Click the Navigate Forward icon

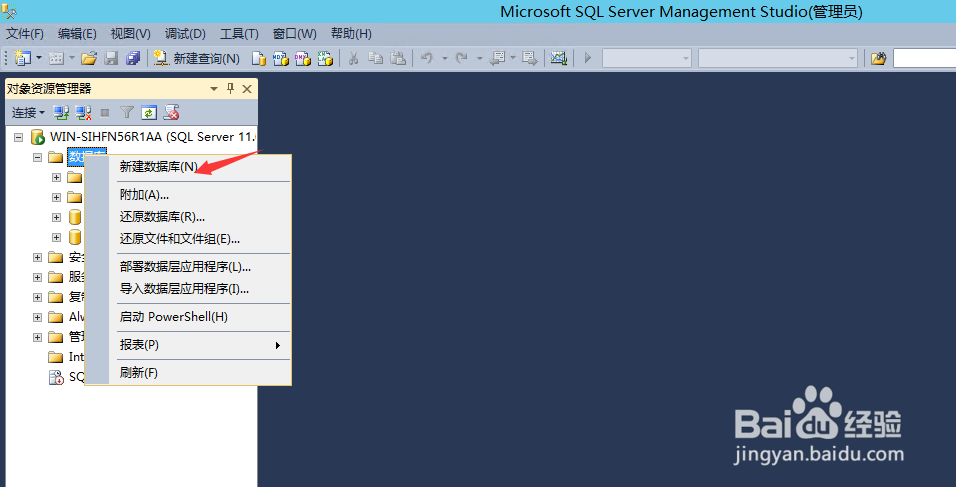point(530,59)
